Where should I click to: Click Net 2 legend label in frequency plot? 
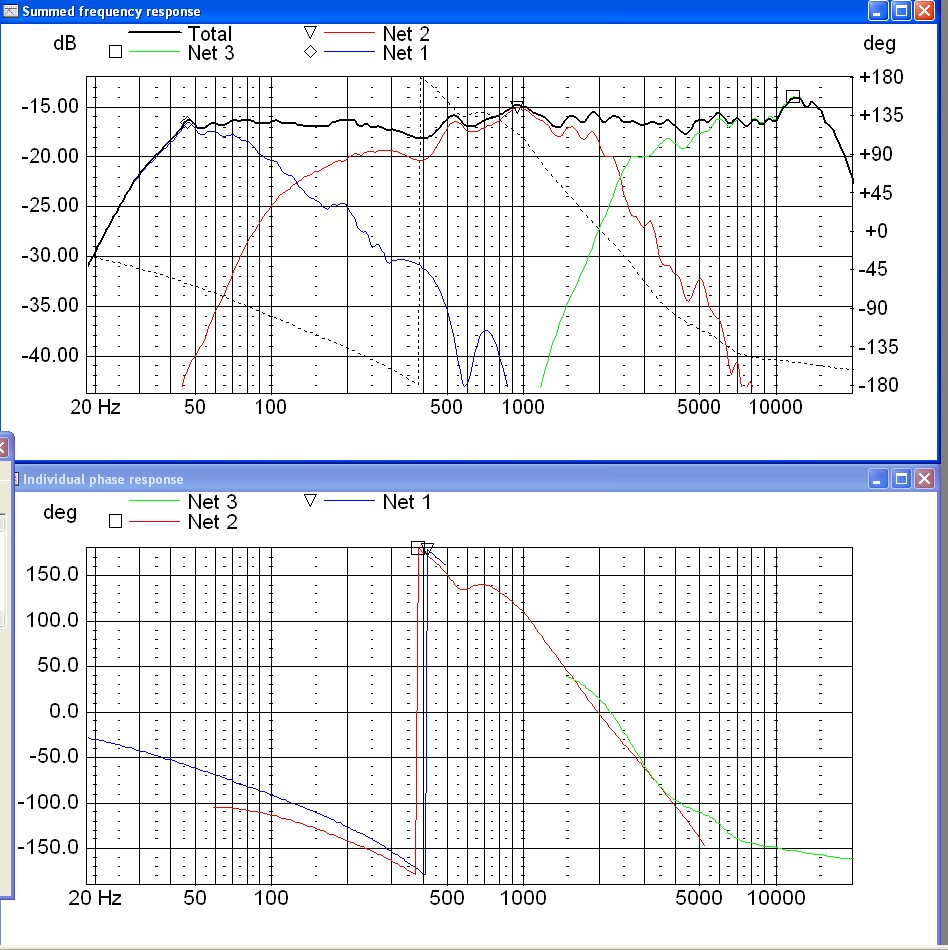pyautogui.click(x=406, y=34)
